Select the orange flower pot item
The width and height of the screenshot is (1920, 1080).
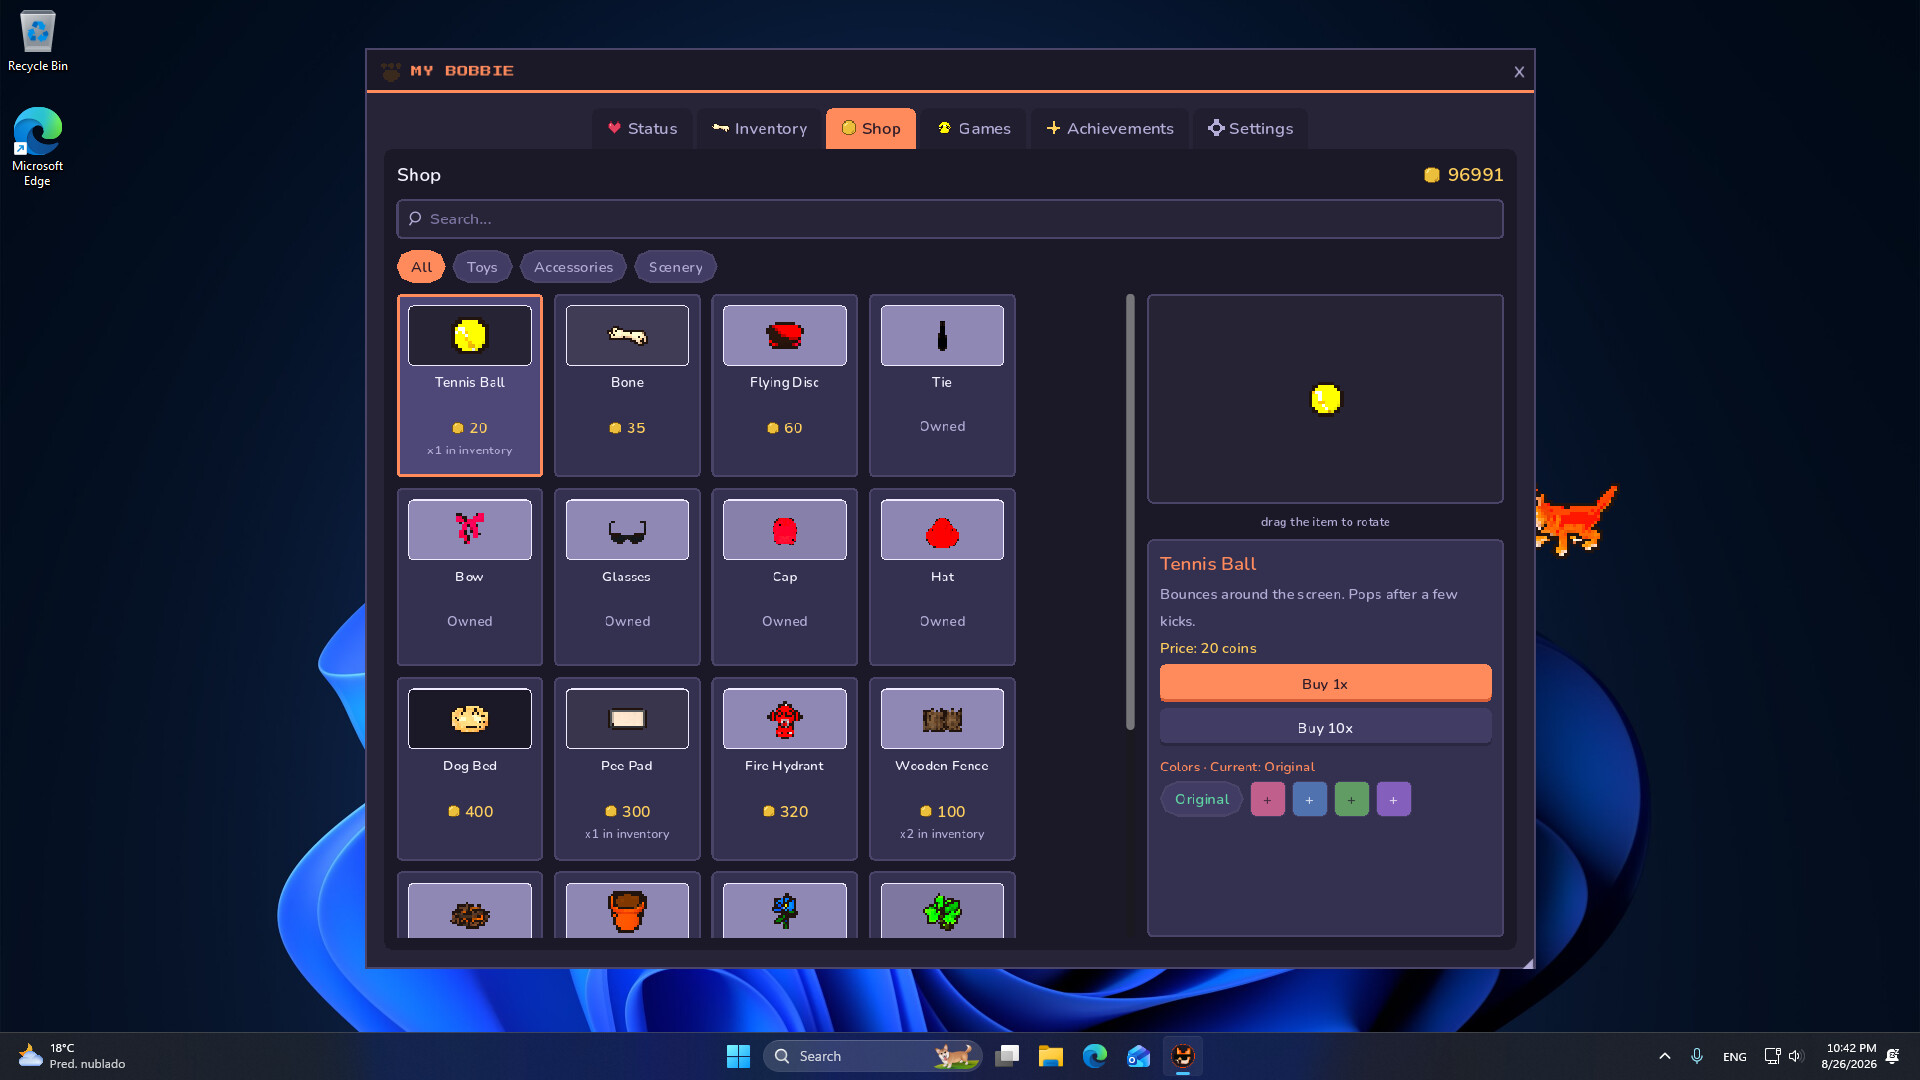627,906
